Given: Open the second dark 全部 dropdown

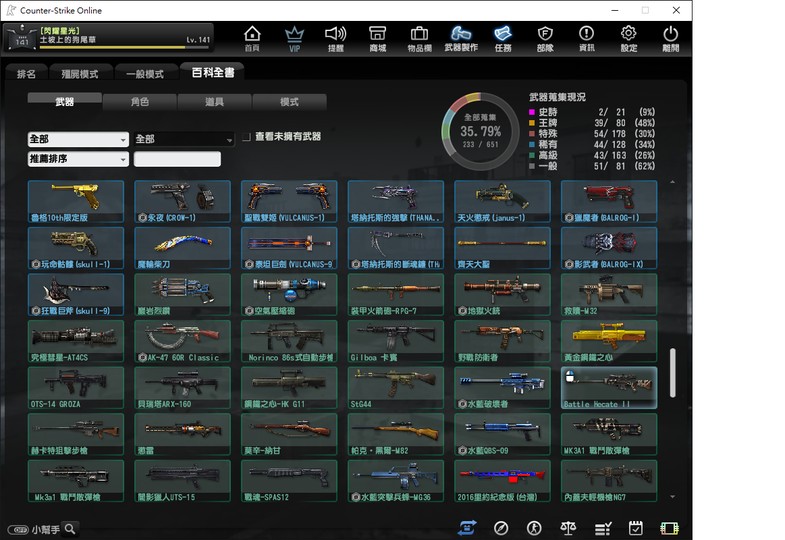Looking at the screenshot, I should (184, 139).
